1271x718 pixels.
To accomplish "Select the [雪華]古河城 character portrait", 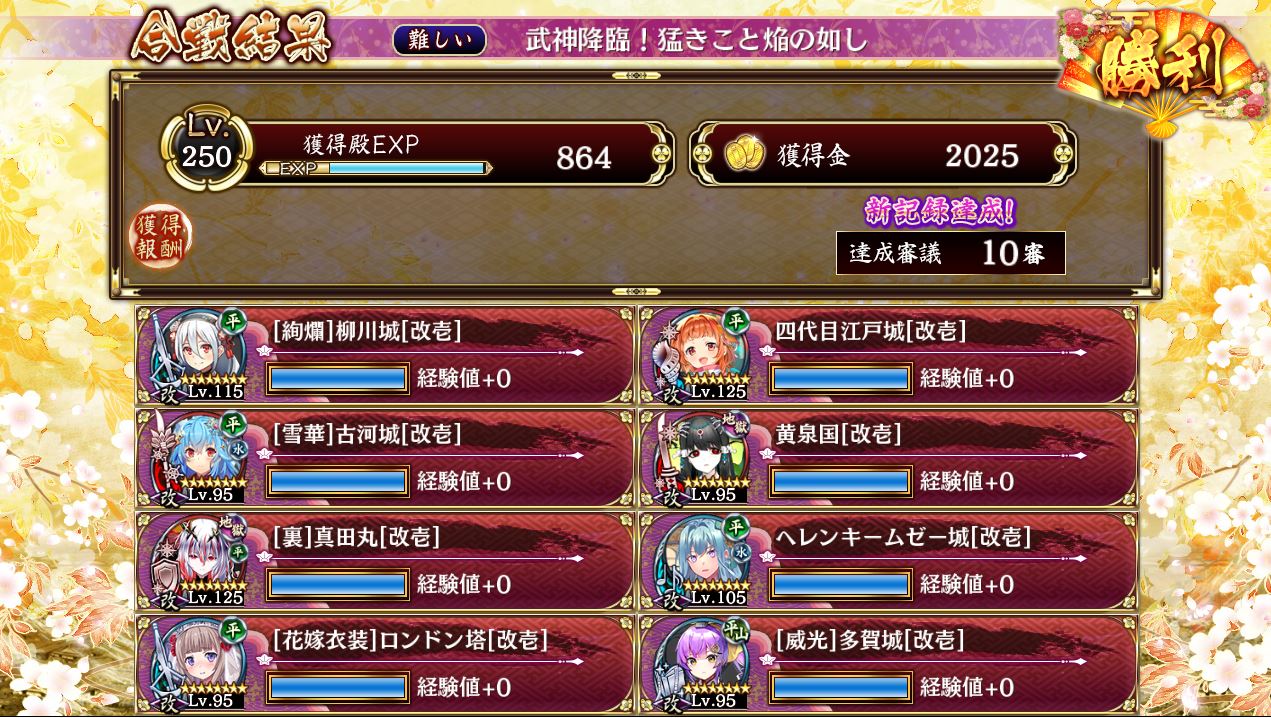I will pos(198,457).
